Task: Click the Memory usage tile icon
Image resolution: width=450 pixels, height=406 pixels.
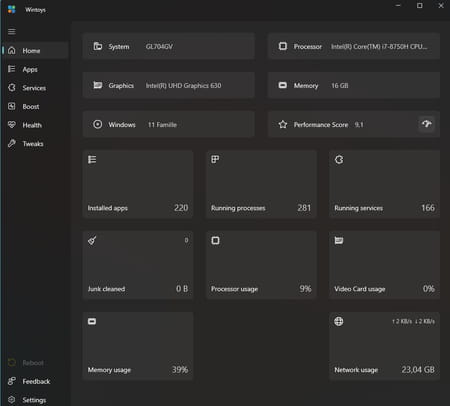Action: 92,321
